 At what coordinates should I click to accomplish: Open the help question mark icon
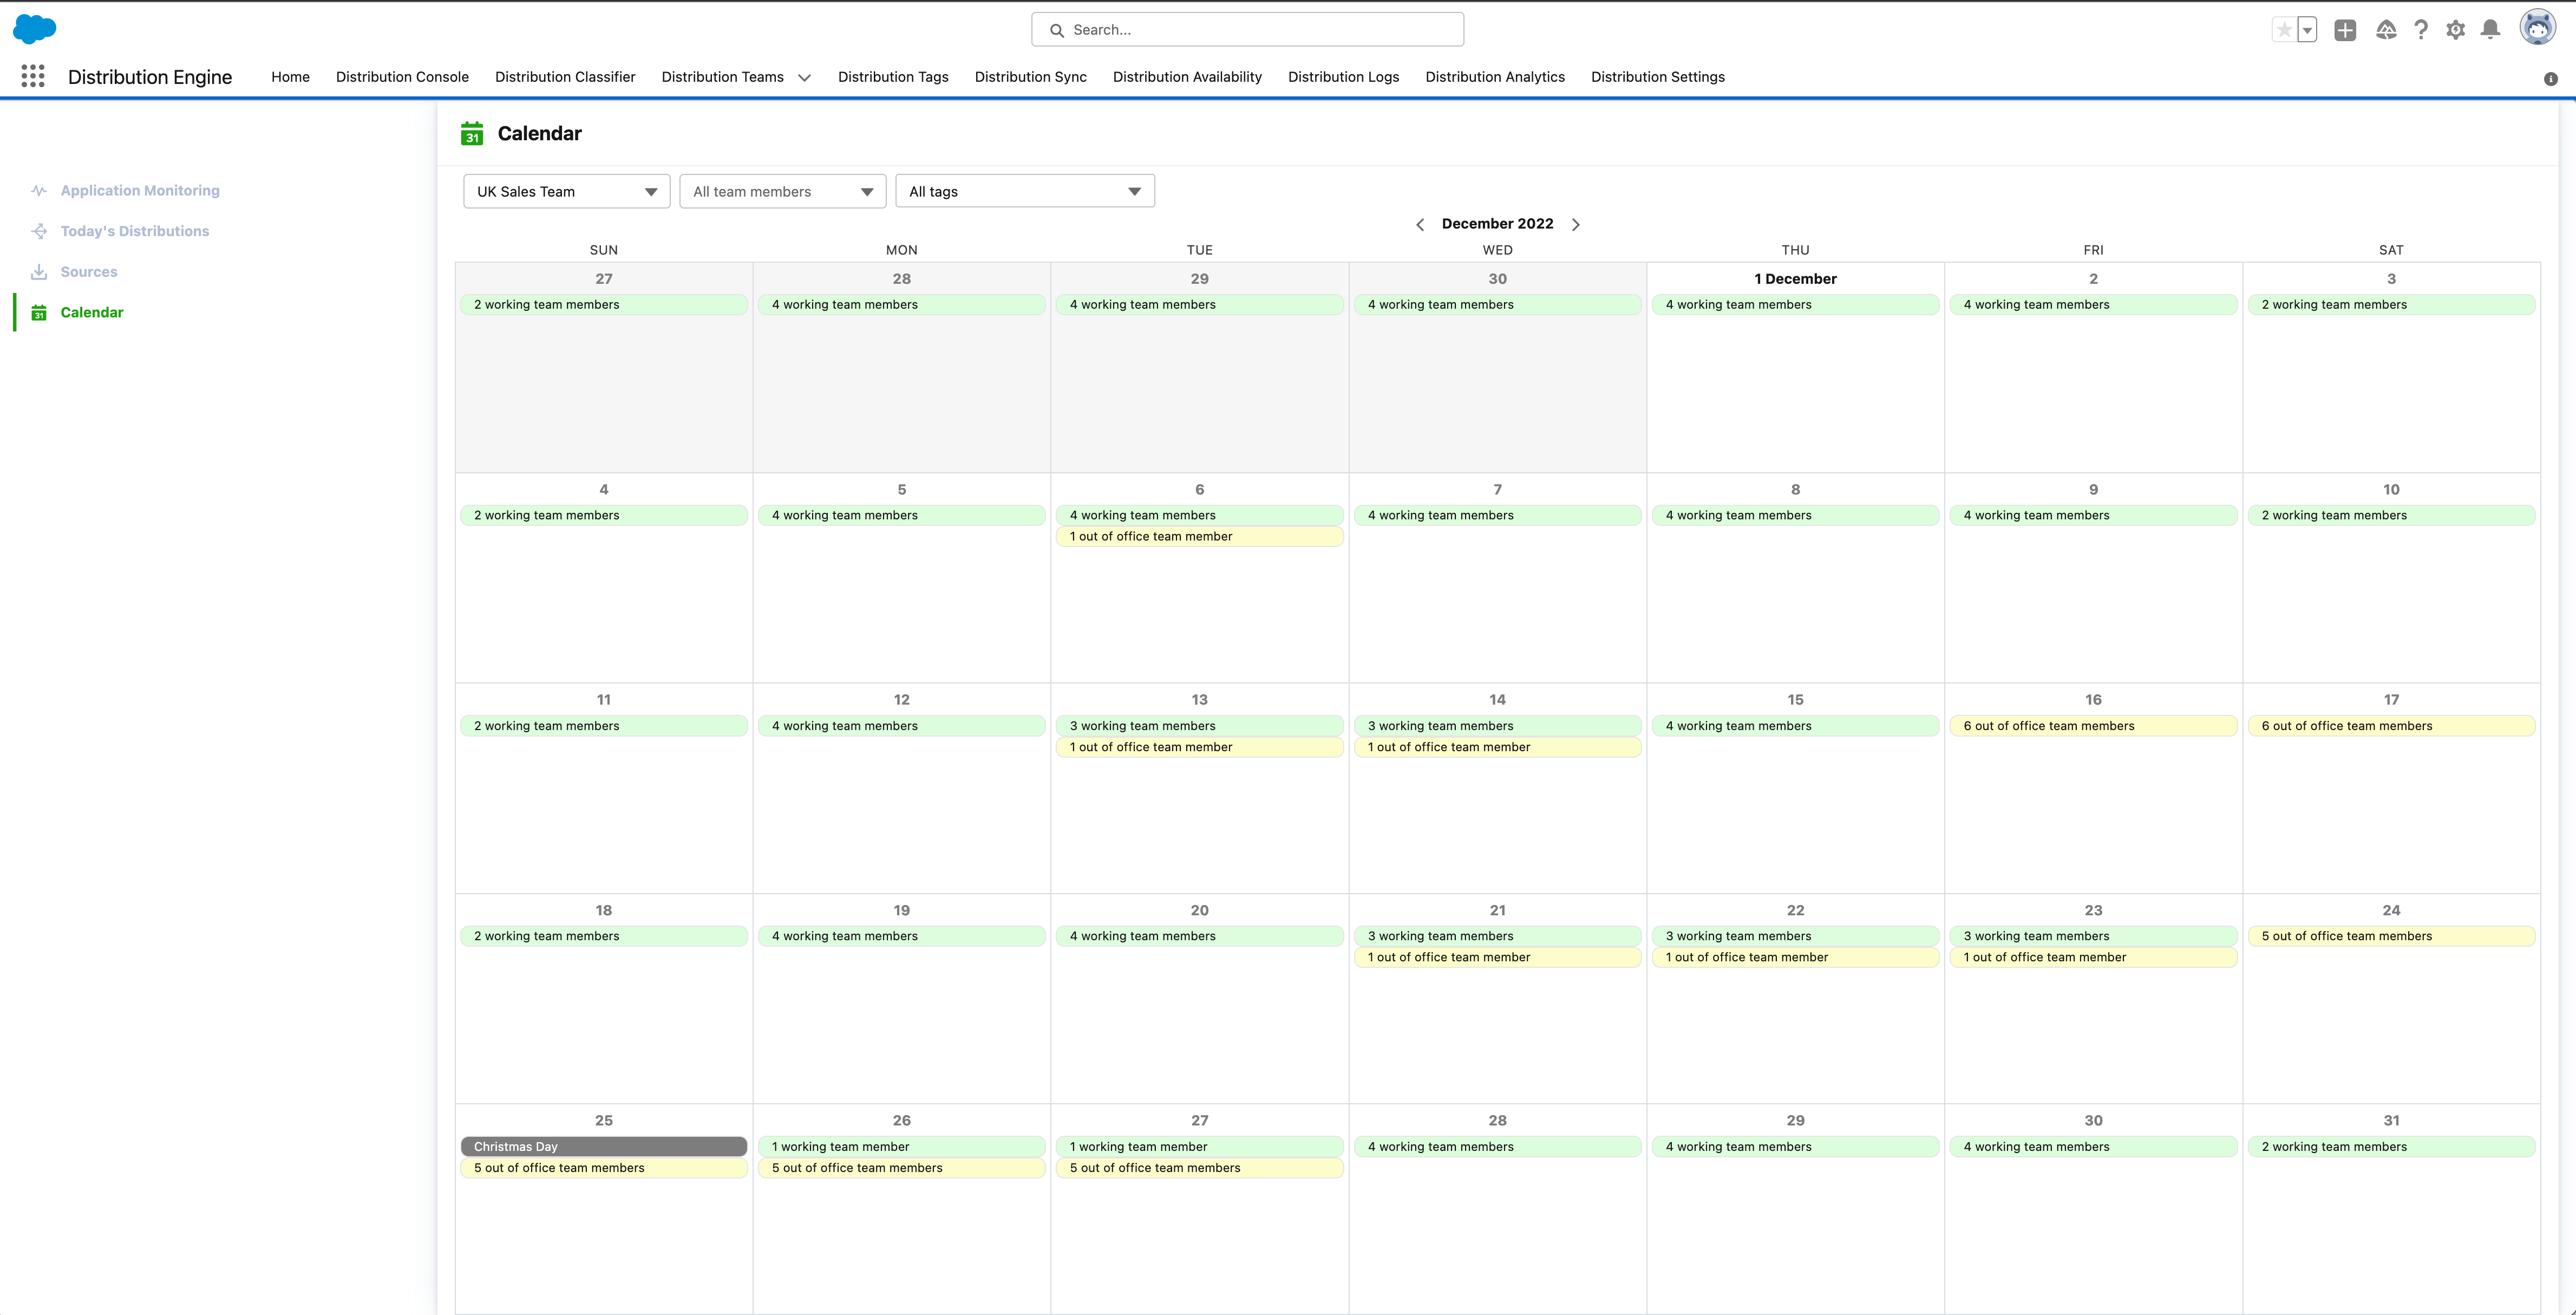point(2421,30)
